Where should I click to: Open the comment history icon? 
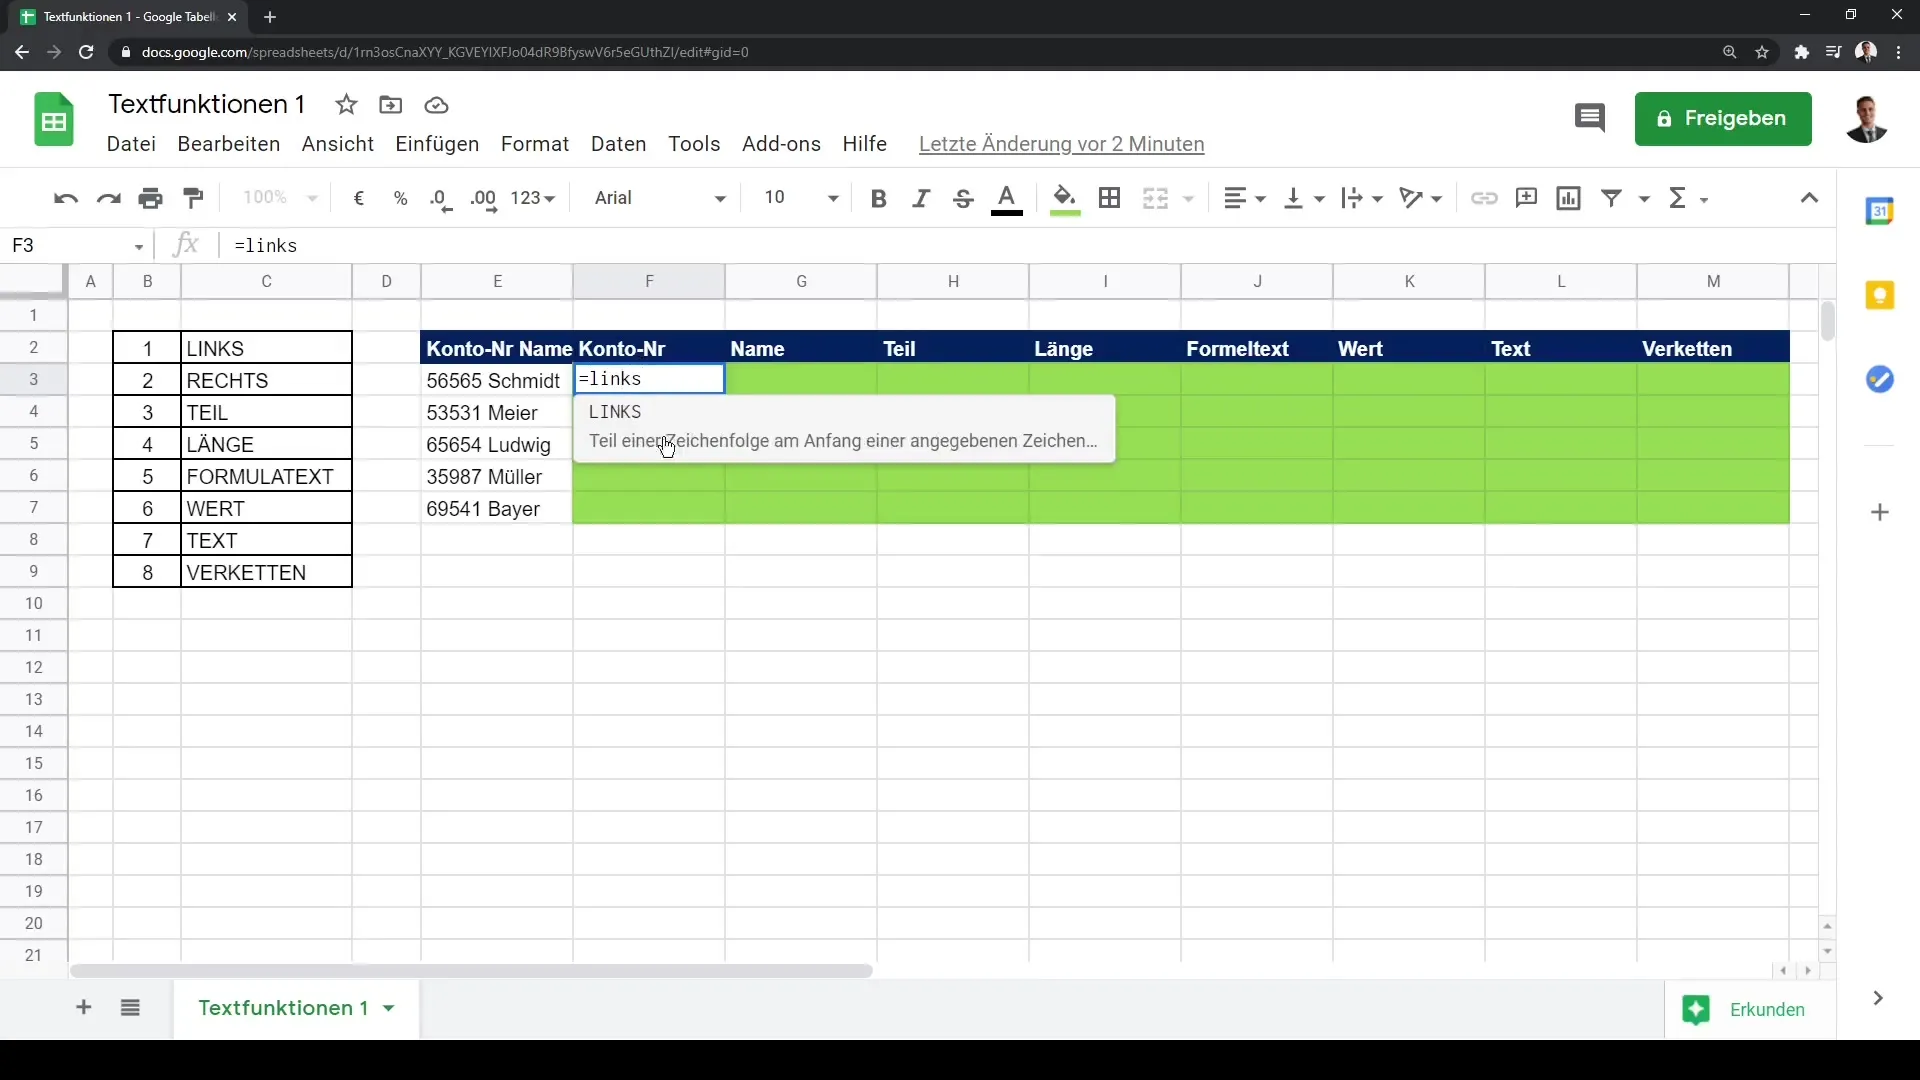tap(1589, 119)
